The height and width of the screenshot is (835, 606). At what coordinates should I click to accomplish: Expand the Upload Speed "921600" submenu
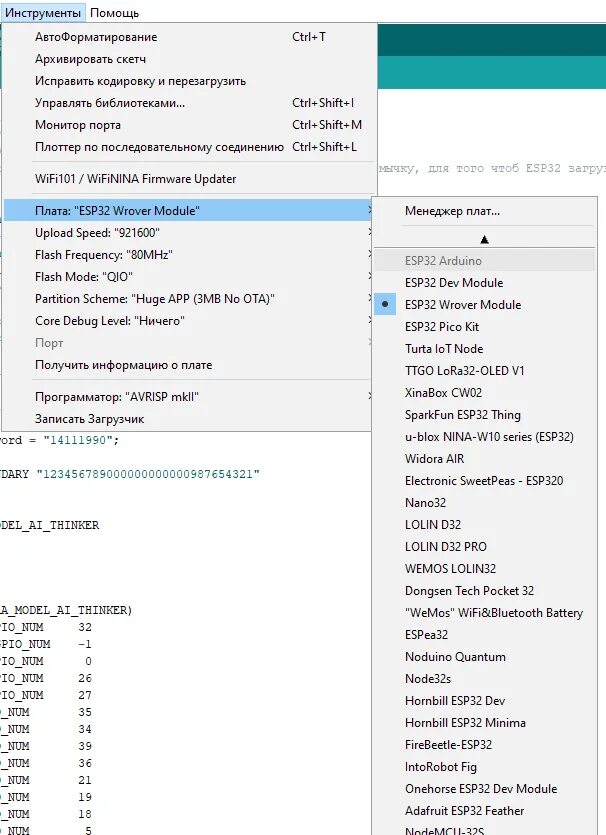click(187, 233)
